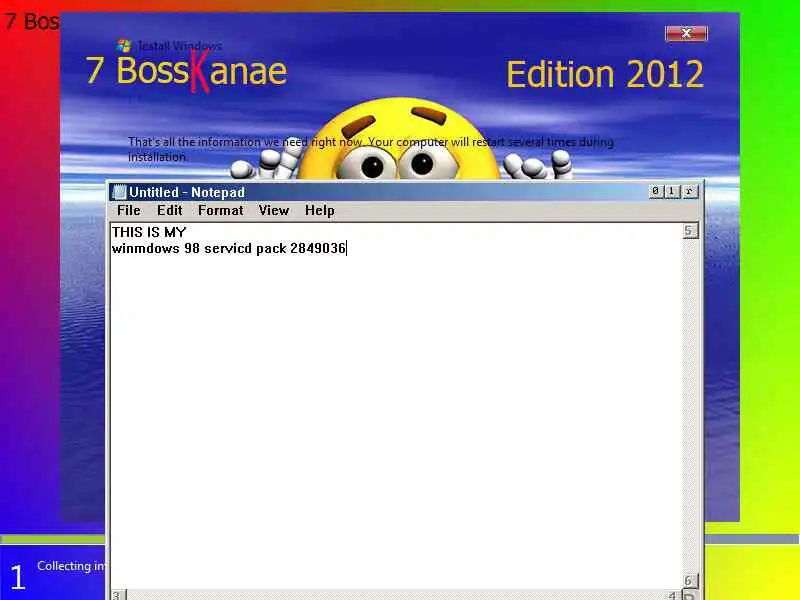Click the '7 BossKanae' installer logo text
Screen dimensions: 800x600
coord(187,71)
